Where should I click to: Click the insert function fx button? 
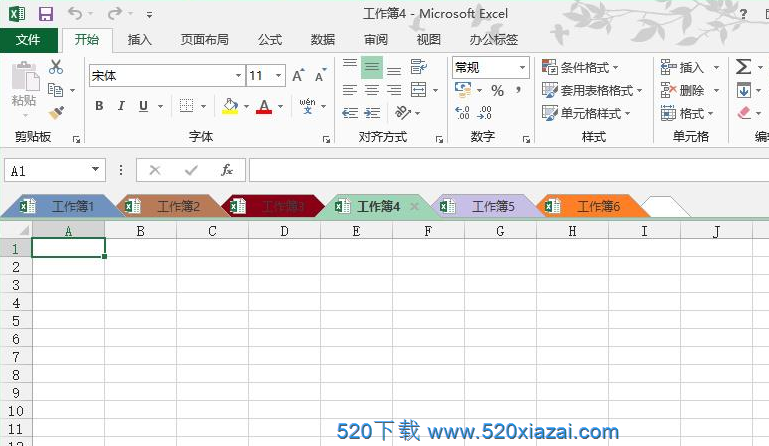(x=227, y=170)
